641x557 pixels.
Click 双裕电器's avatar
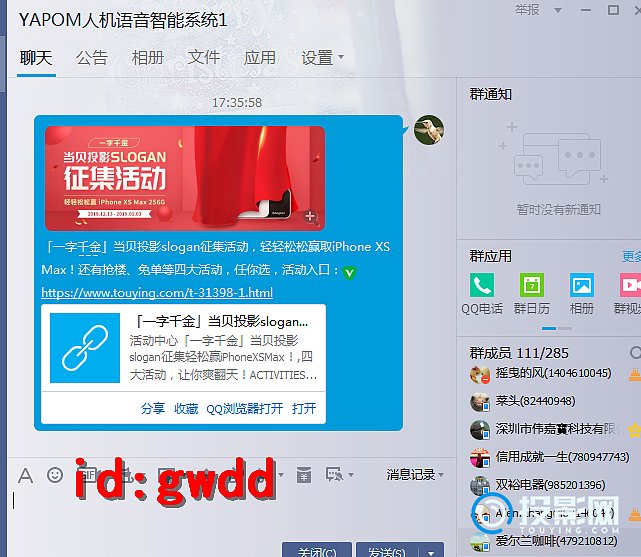point(480,485)
